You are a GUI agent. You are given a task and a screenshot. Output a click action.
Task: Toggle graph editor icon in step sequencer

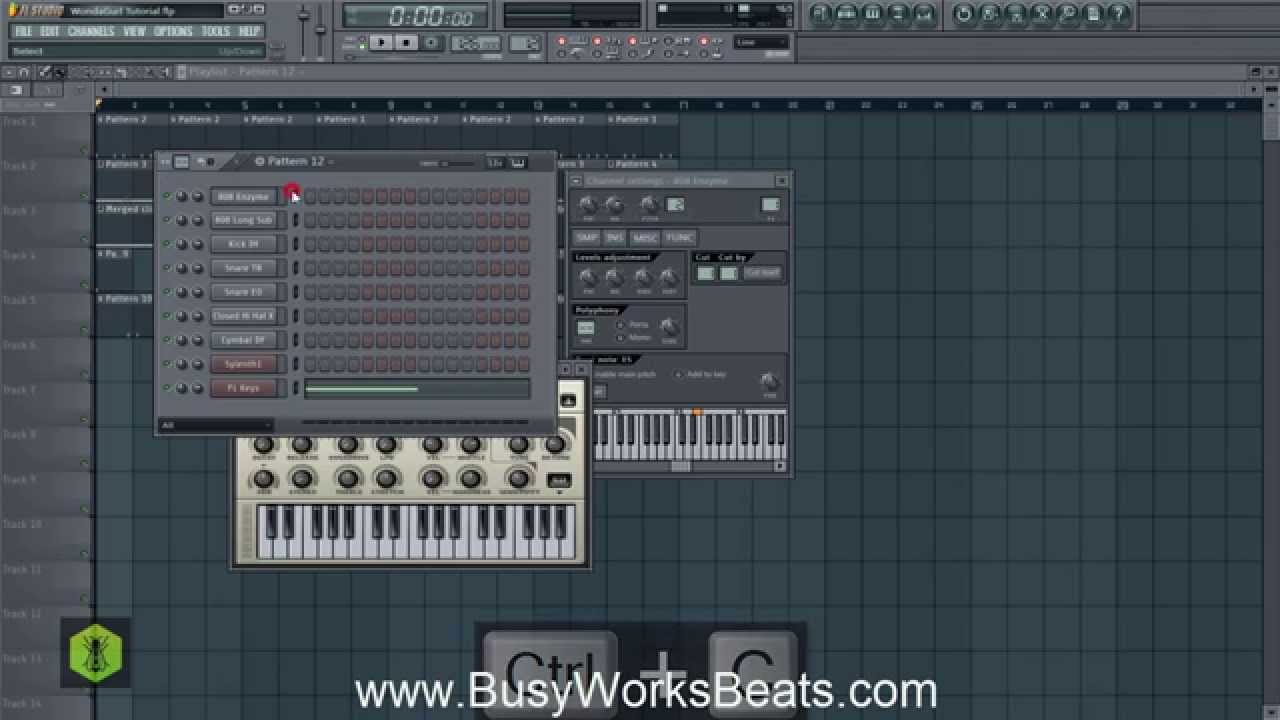click(495, 162)
